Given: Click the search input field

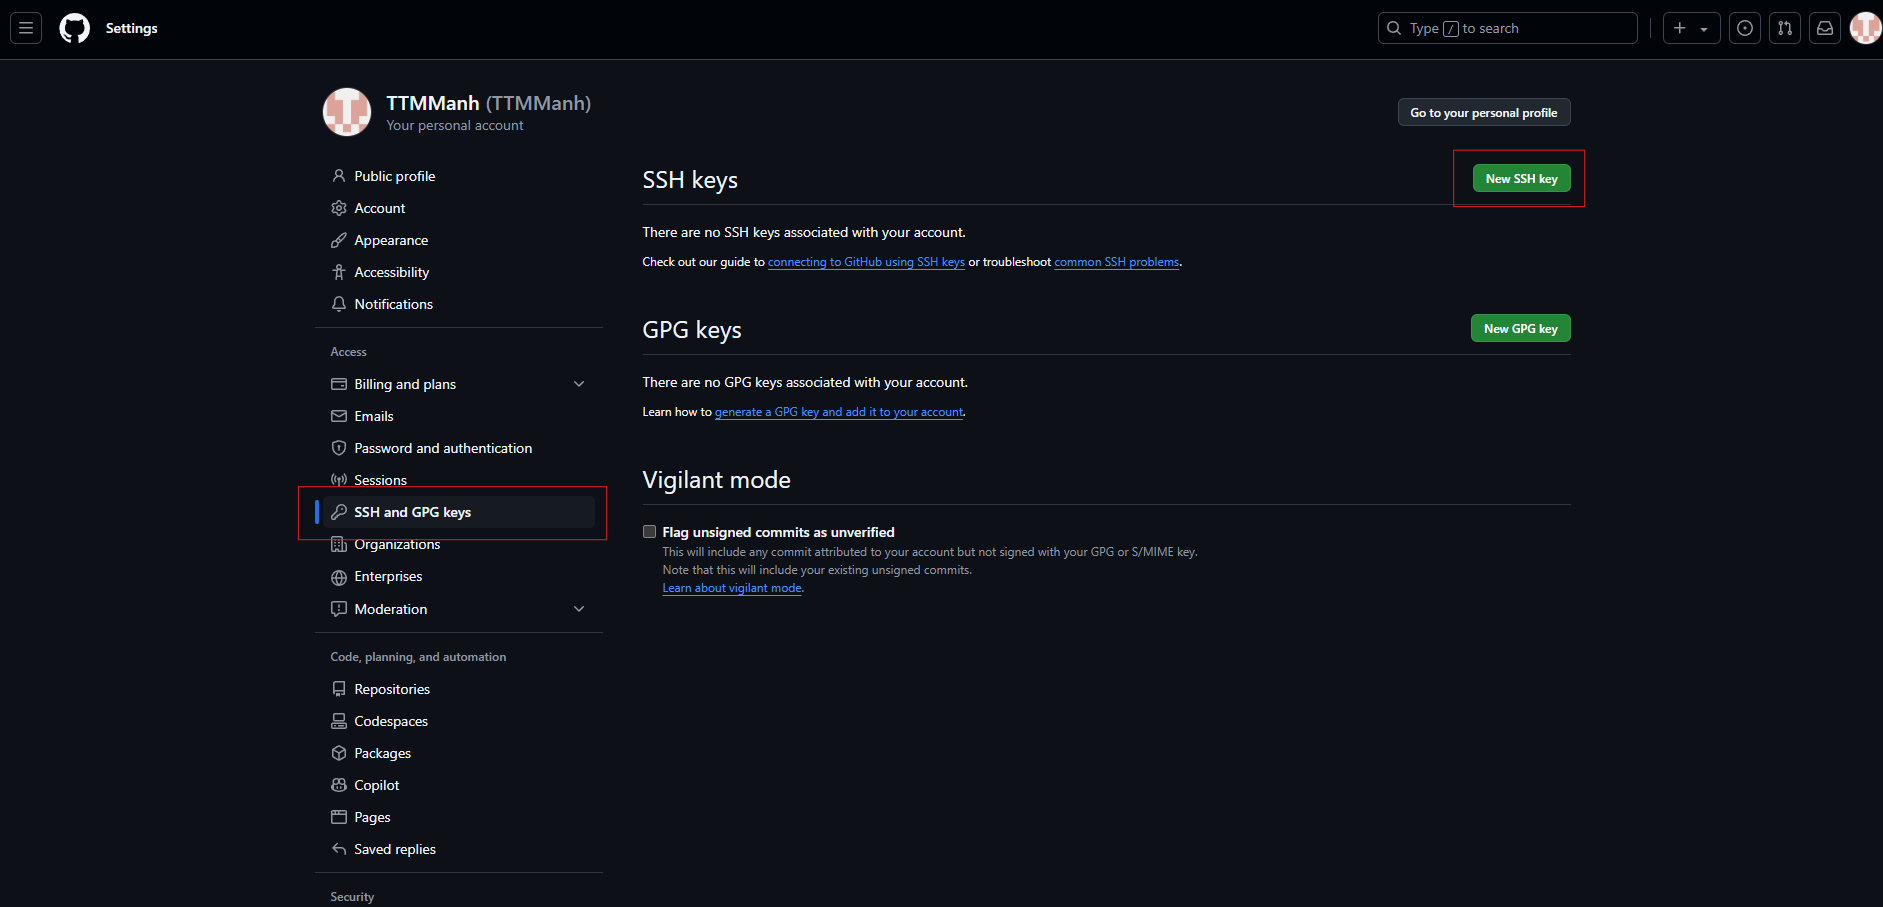Looking at the screenshot, I should point(1507,28).
